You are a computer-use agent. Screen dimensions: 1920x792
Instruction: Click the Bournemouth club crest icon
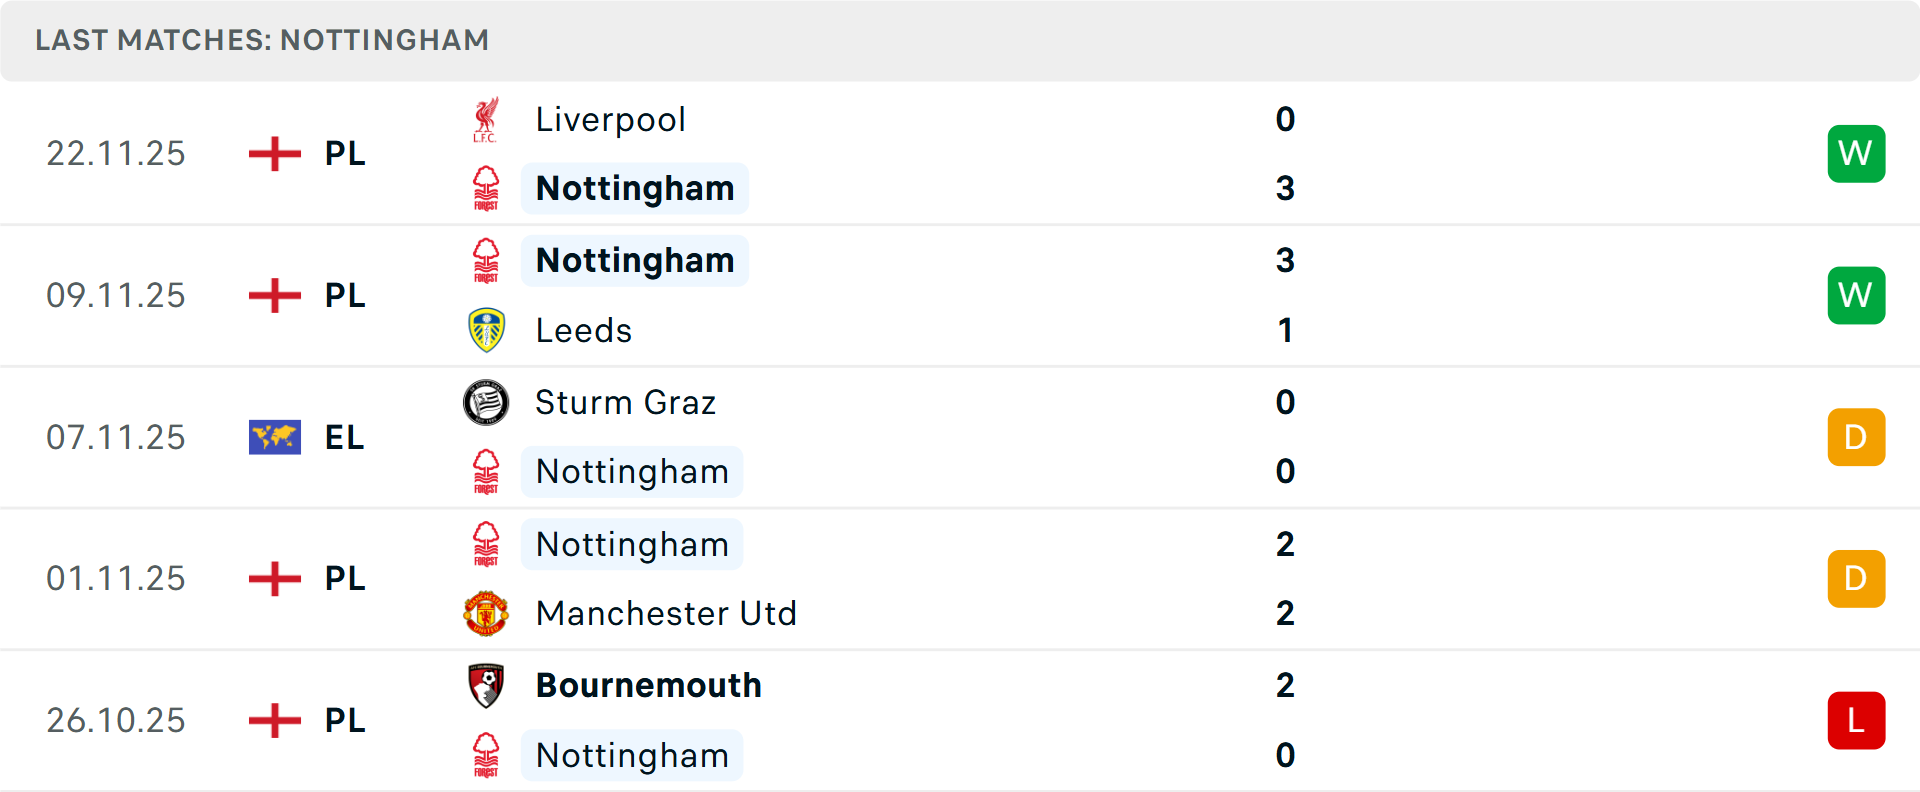pyautogui.click(x=486, y=685)
